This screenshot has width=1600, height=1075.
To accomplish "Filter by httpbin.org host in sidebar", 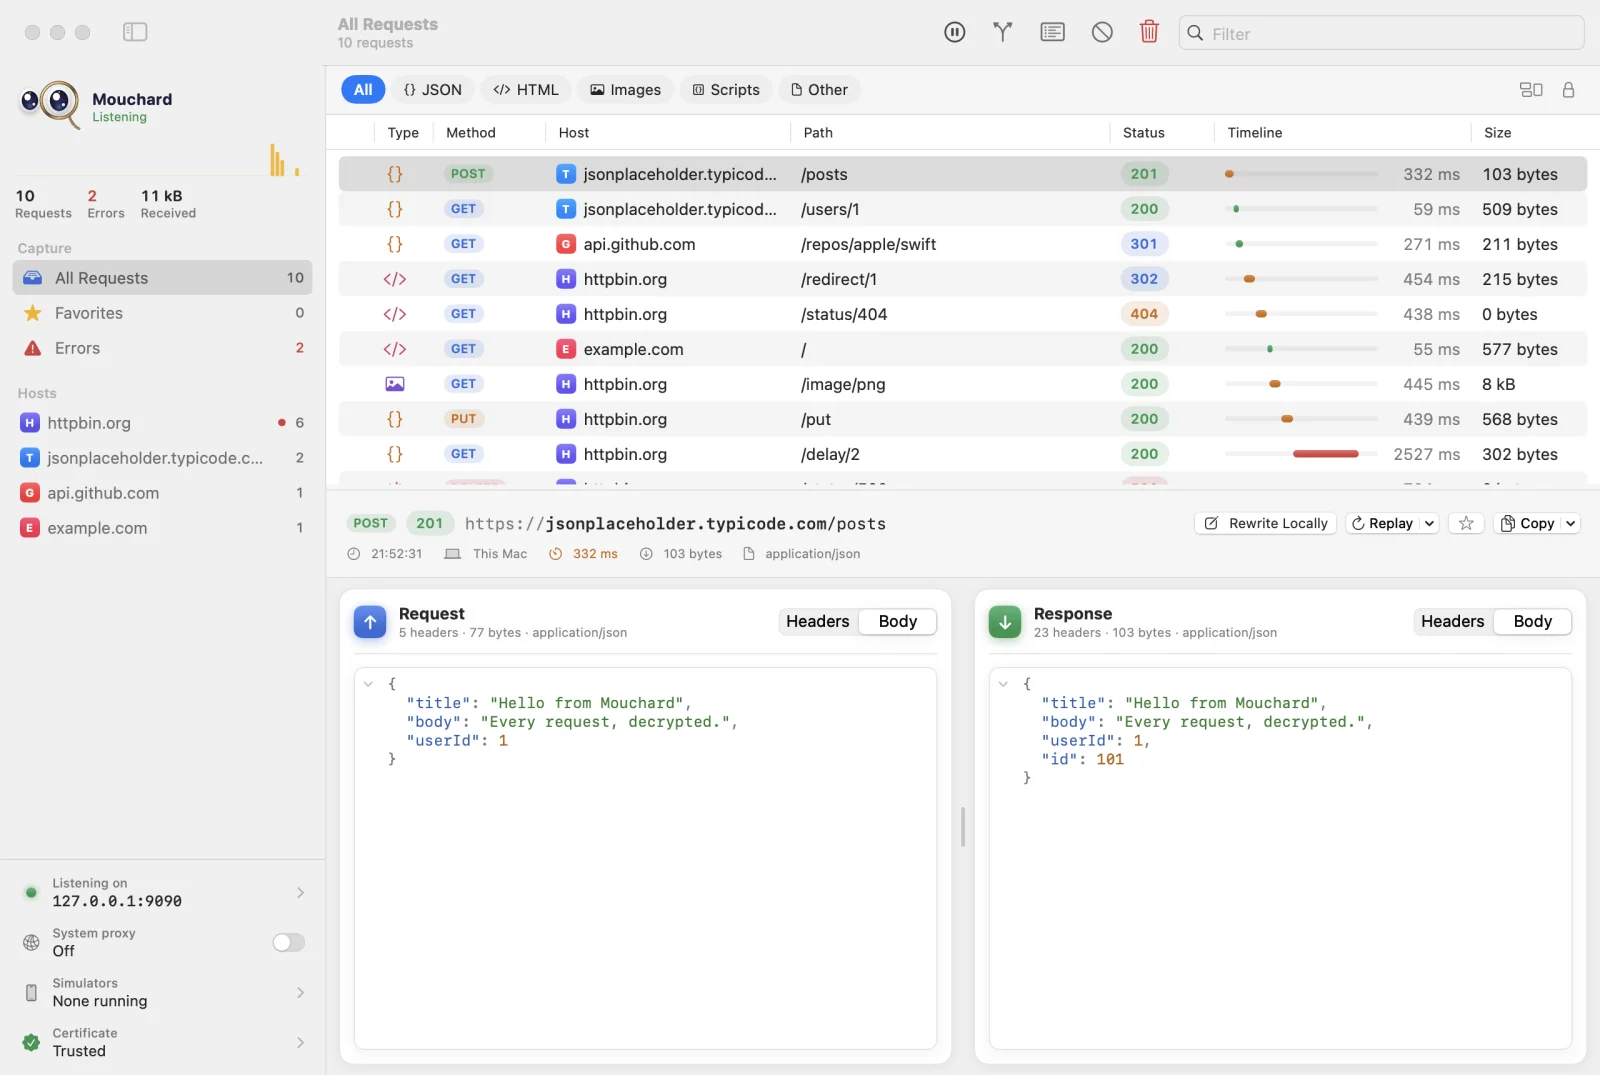I will pyautogui.click(x=162, y=423).
